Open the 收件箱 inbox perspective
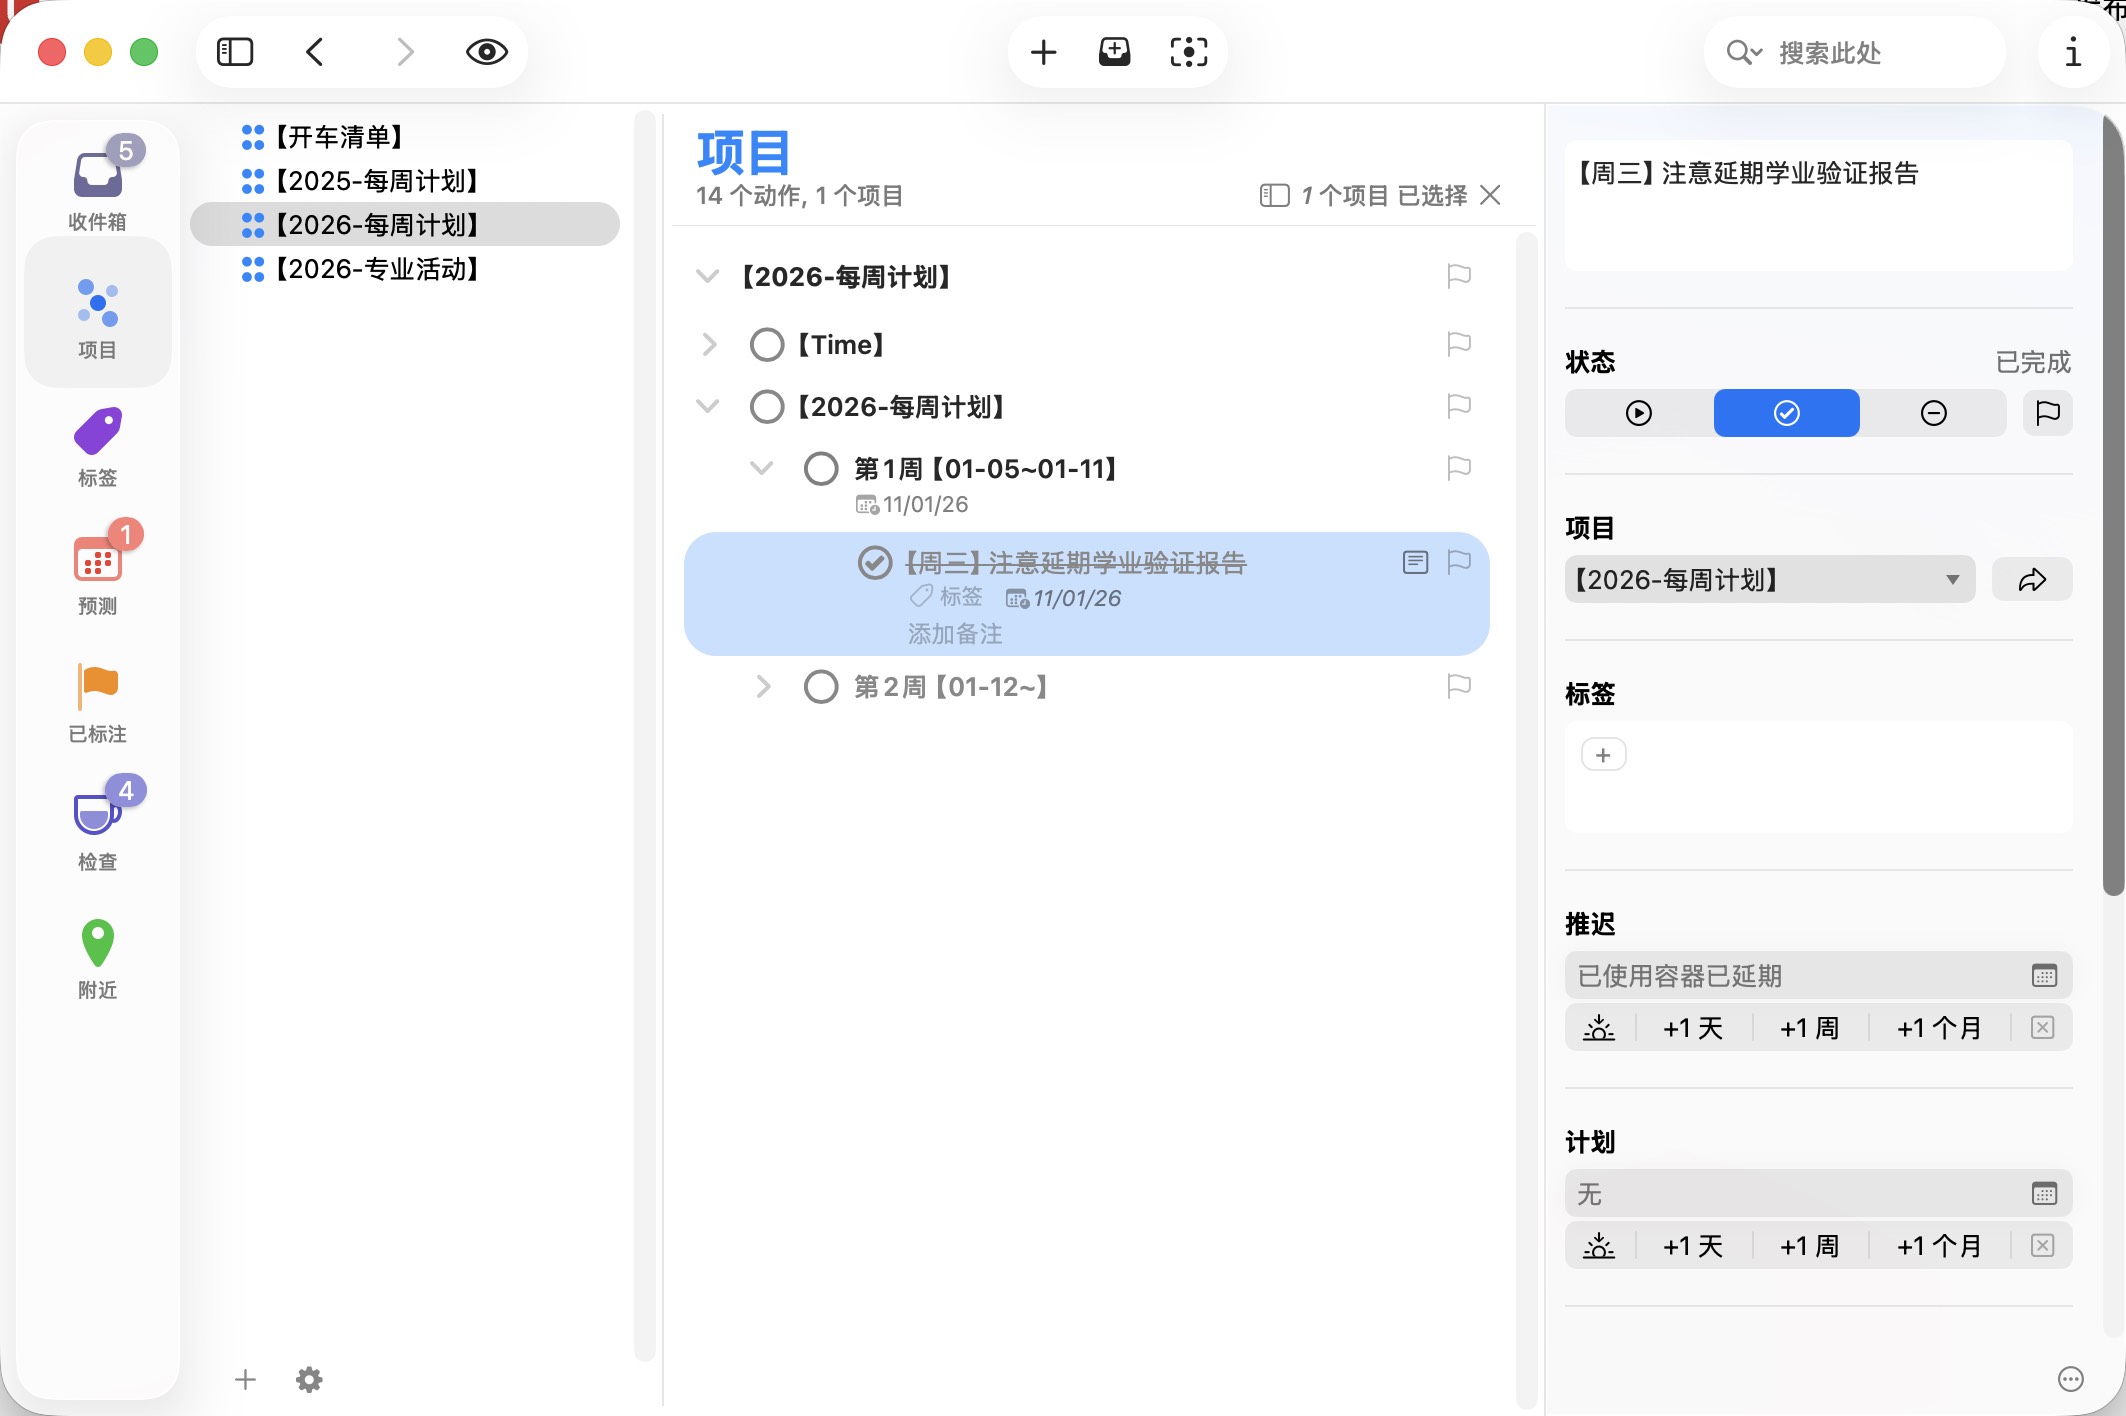This screenshot has width=2126, height=1416. (97, 183)
